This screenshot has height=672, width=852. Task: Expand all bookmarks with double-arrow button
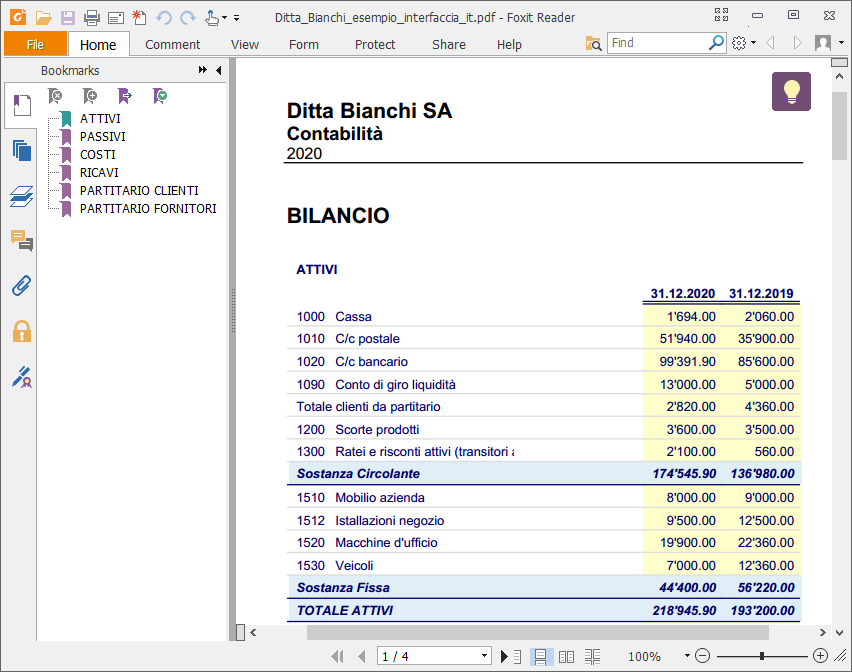pos(203,70)
